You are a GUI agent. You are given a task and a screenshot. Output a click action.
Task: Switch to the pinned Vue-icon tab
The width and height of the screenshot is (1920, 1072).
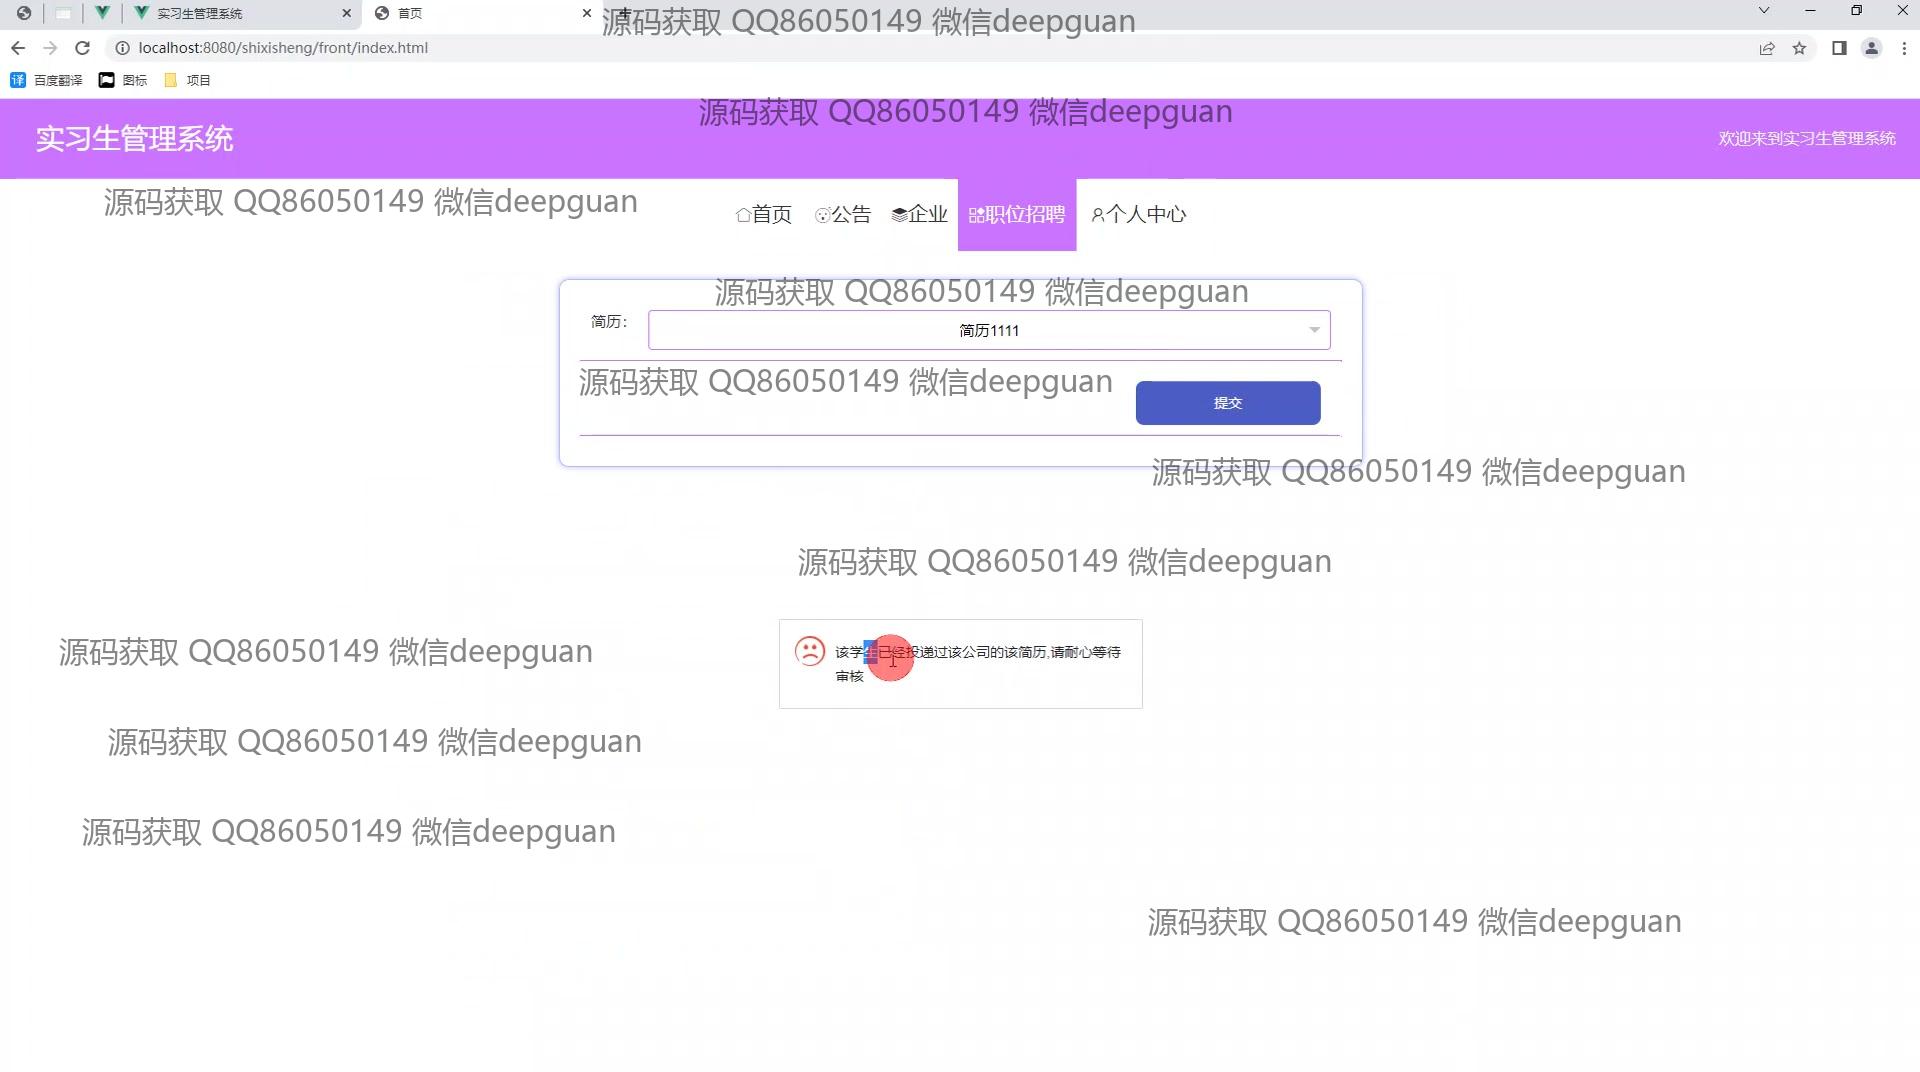click(x=102, y=13)
